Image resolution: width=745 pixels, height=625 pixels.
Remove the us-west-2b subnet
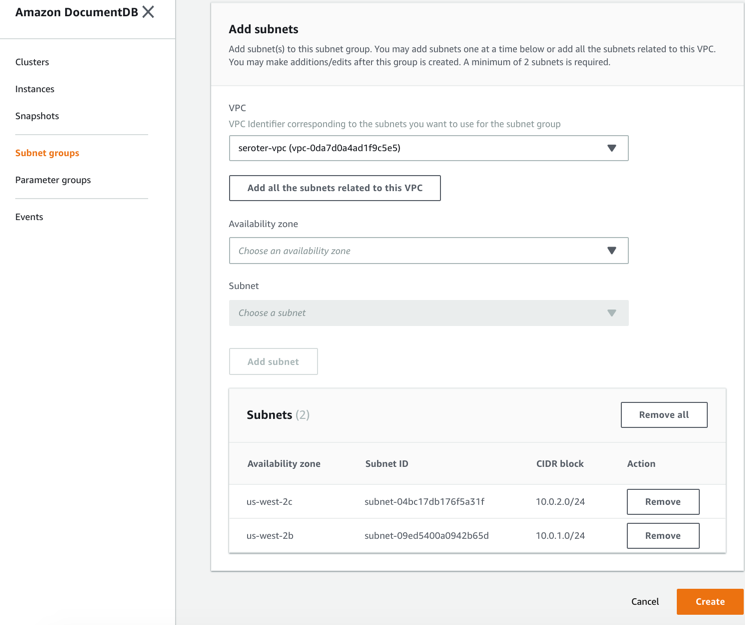(x=662, y=536)
